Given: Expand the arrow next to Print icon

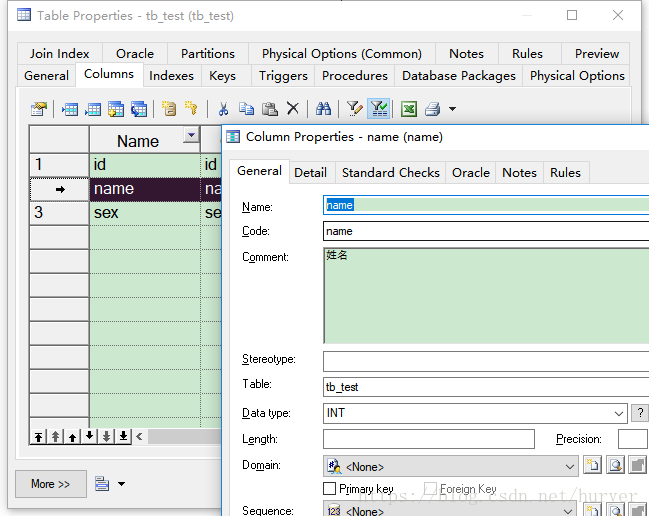Looking at the screenshot, I should [x=452, y=109].
